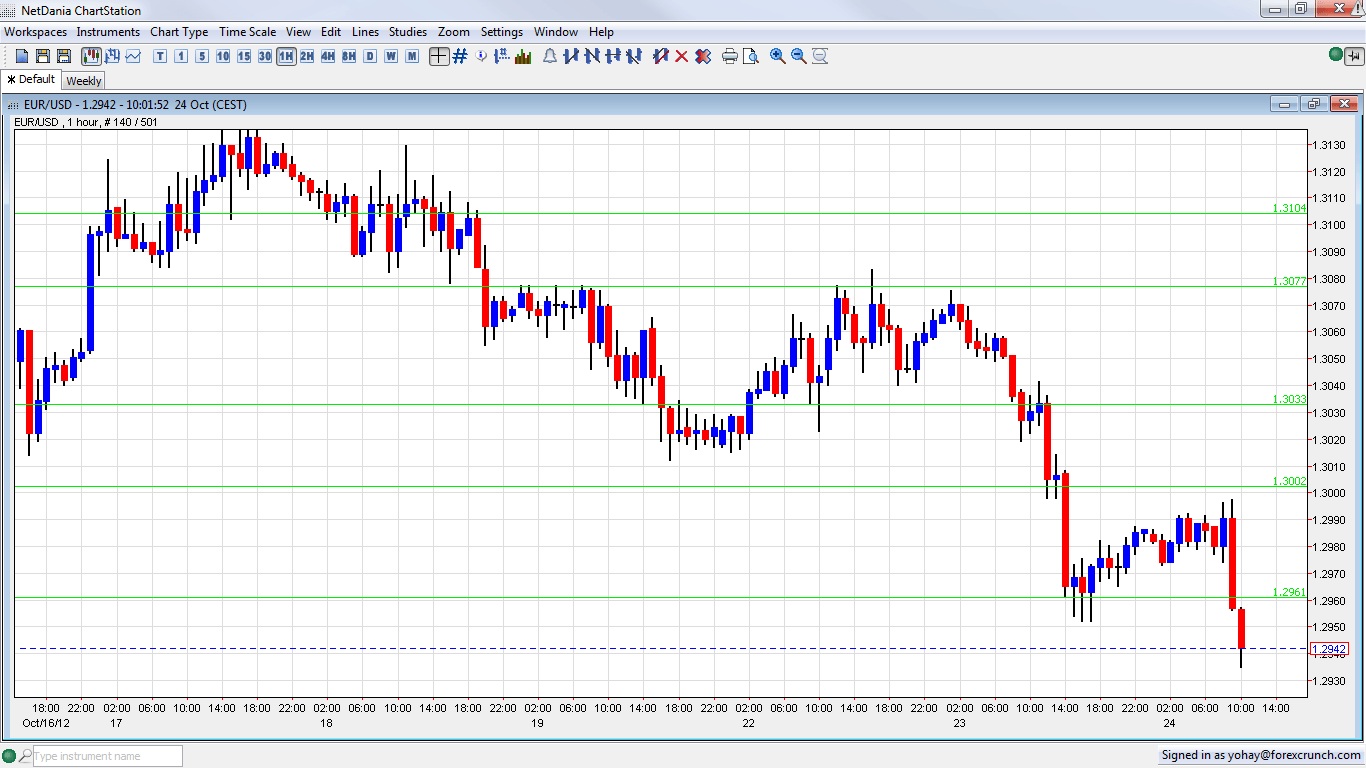
Task: Select the second line drawing tool
Action: [592, 56]
